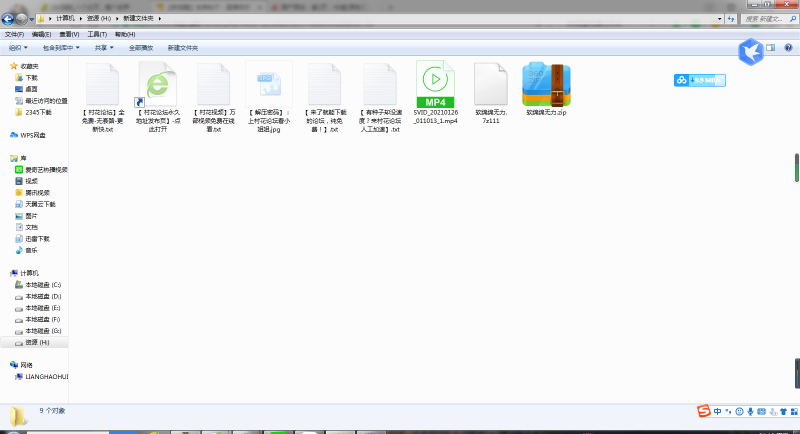
Task: Click the 全部播放 button
Action: pyautogui.click(x=140, y=47)
